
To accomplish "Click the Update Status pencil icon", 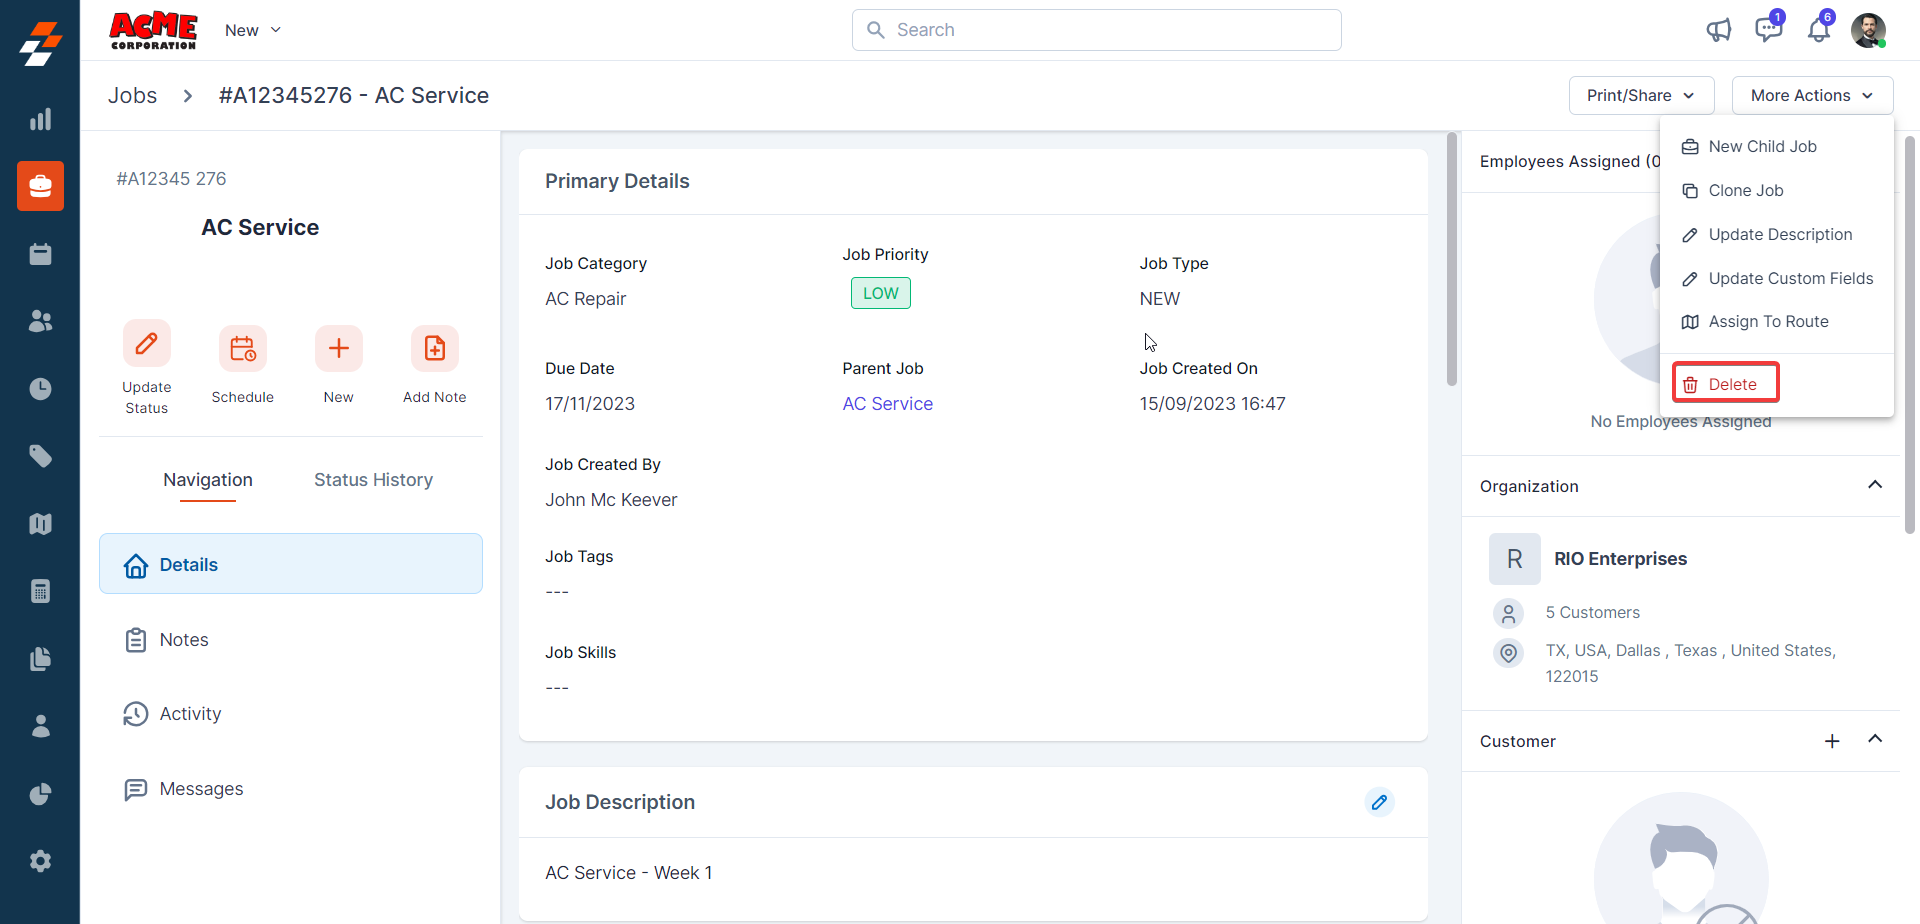I will (x=146, y=345).
